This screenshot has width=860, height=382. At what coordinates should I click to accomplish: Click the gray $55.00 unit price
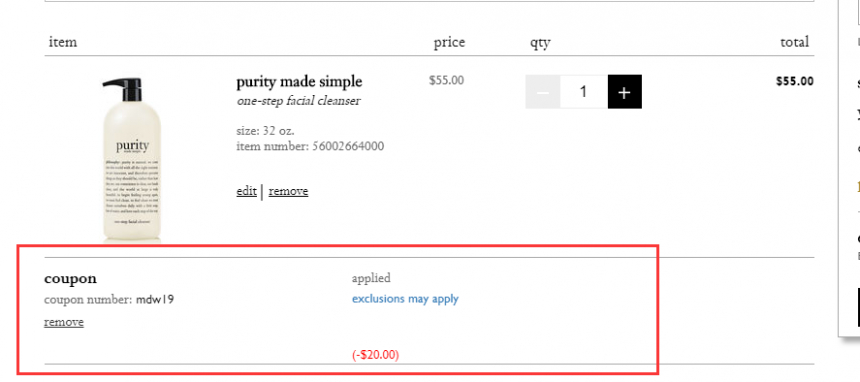tap(446, 81)
